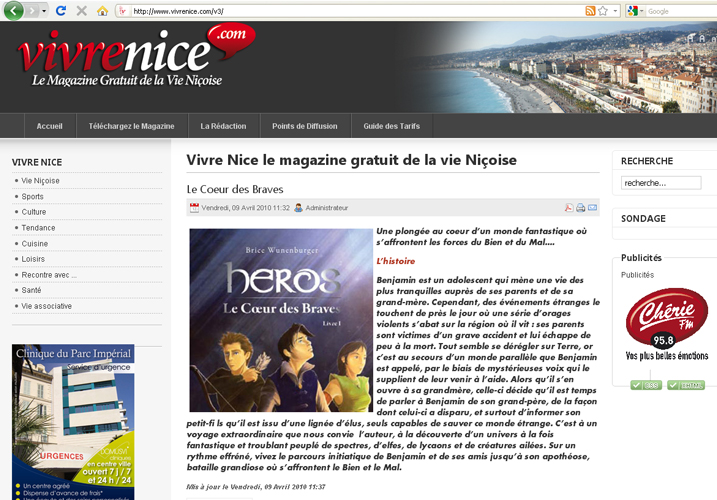
Task: Open Guide des Tarifs menu
Action: click(391, 126)
